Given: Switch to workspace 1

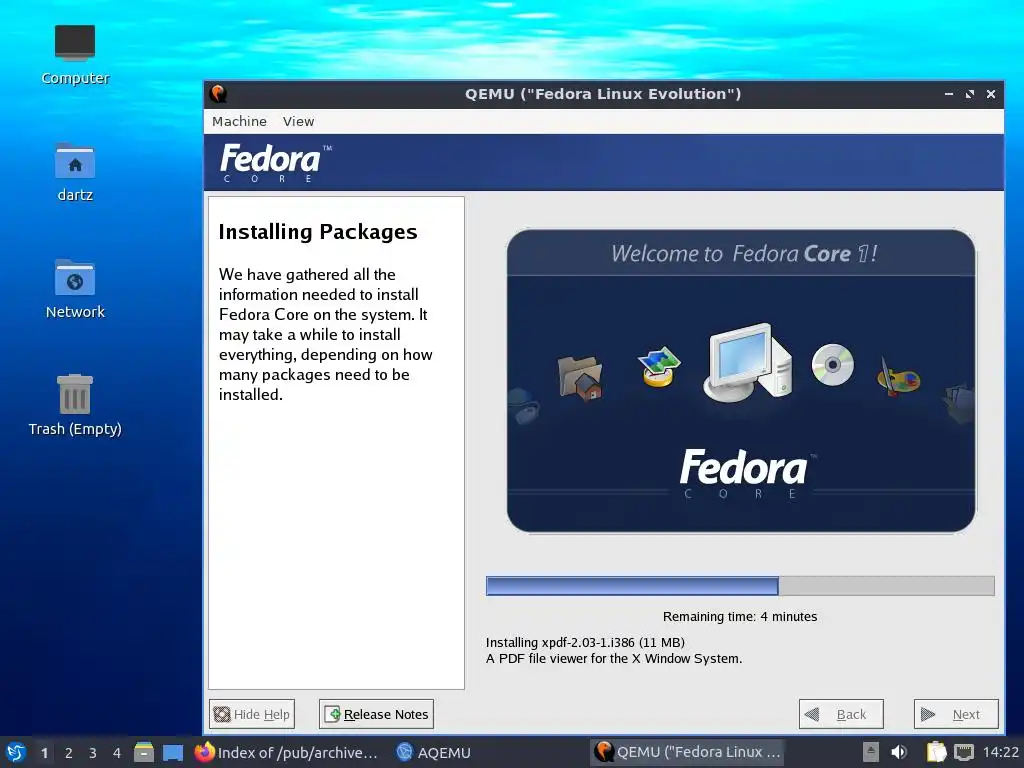Looking at the screenshot, I should tap(44, 753).
